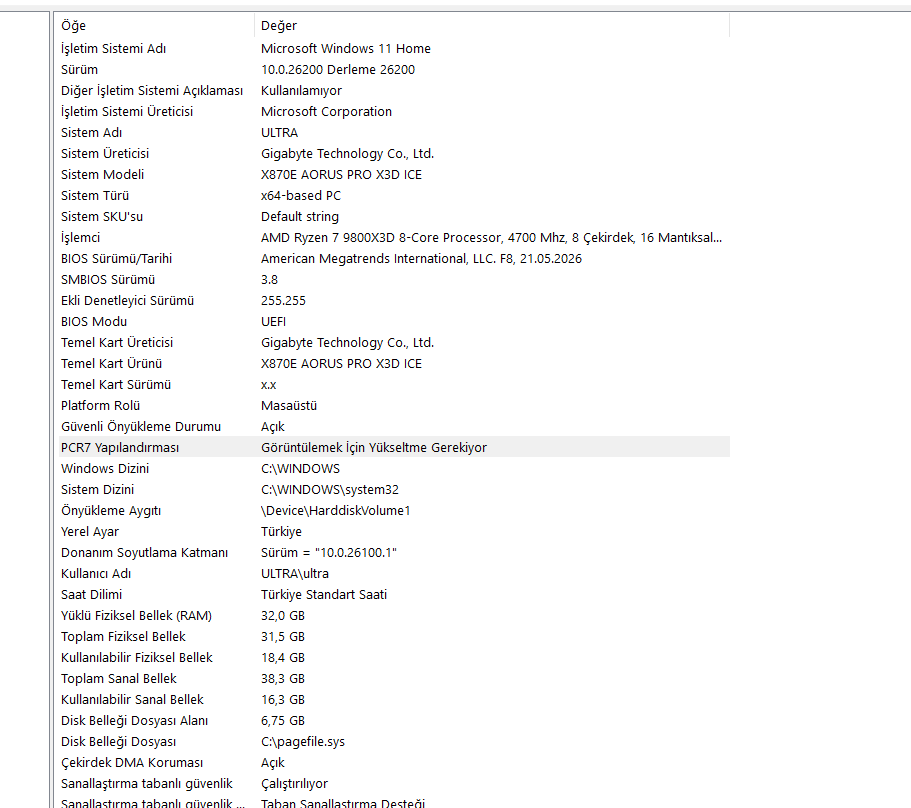Select the Sürüm row label
The height and width of the screenshot is (808, 911).
[x=79, y=70]
